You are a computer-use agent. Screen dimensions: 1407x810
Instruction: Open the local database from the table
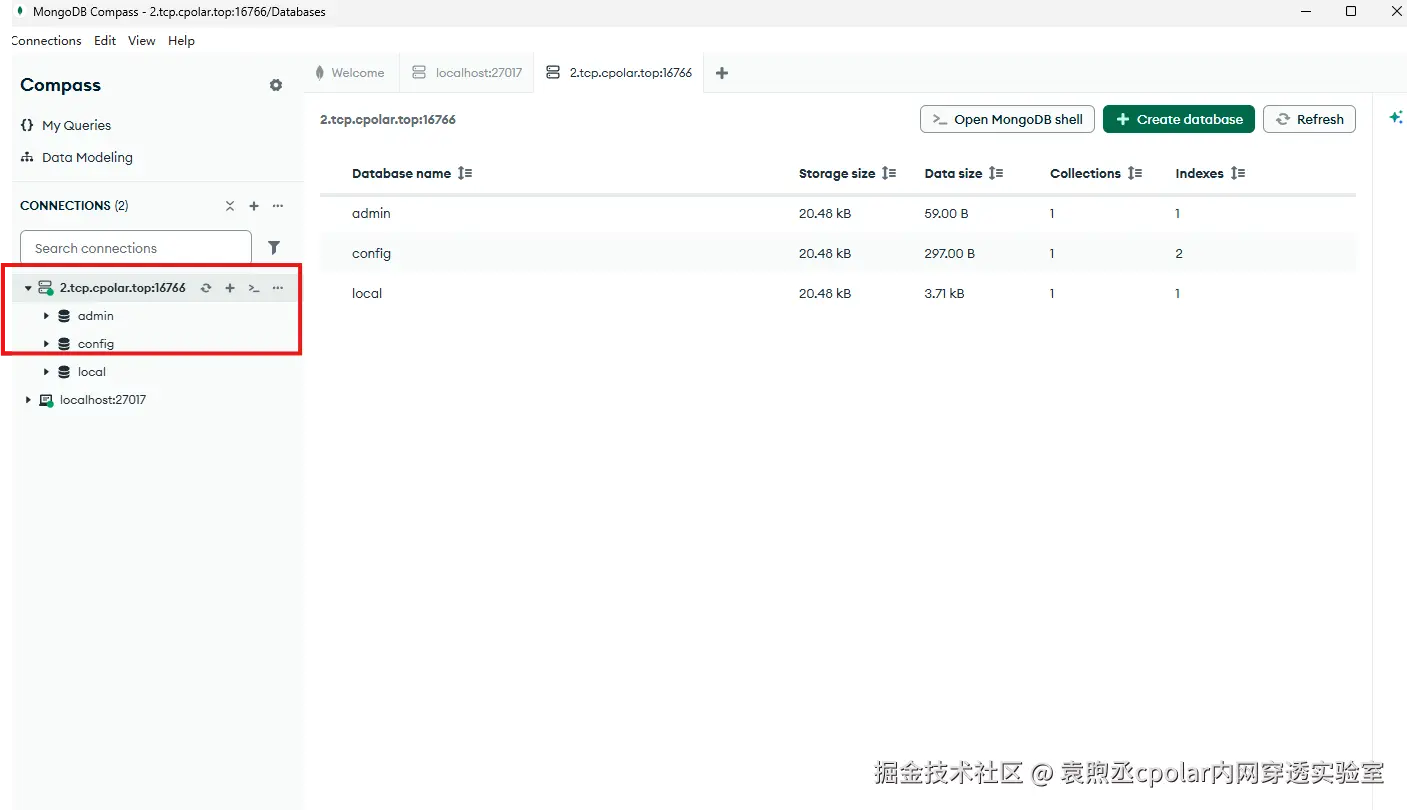pyautogui.click(x=367, y=293)
